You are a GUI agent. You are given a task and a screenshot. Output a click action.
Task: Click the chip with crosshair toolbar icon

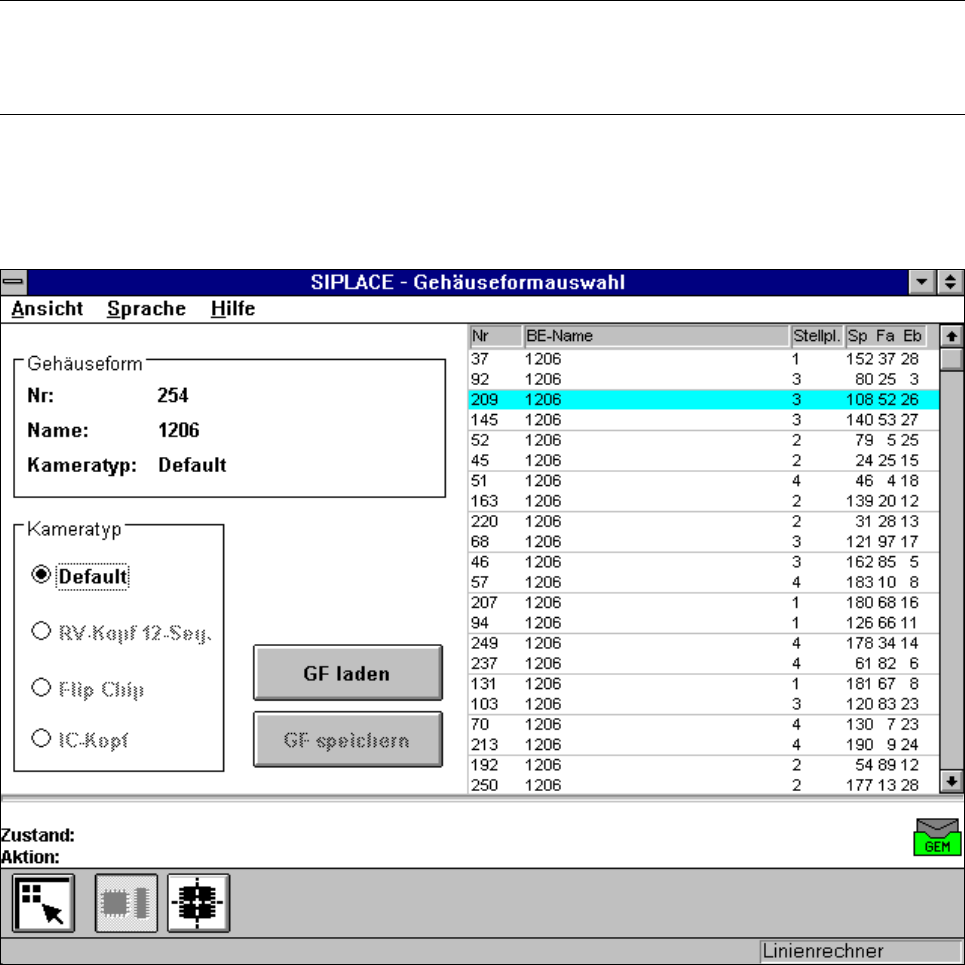coord(198,903)
